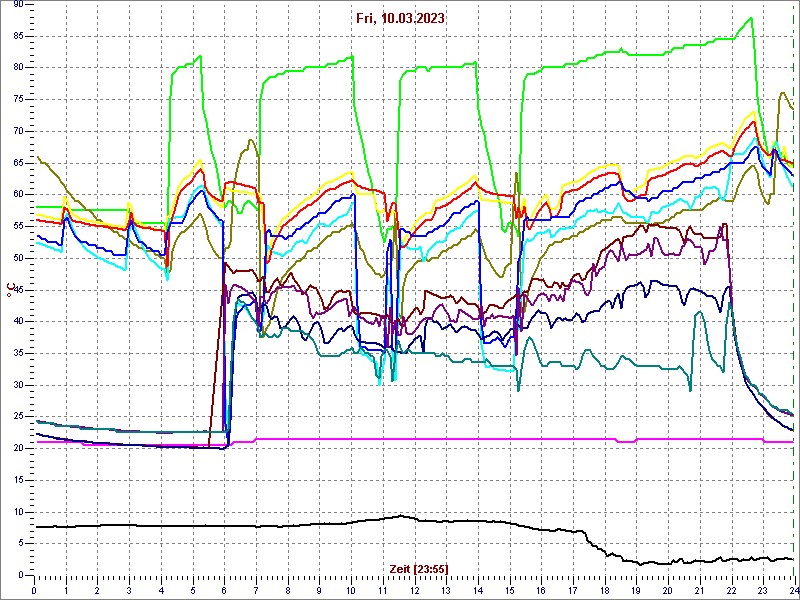This screenshot has width=800, height=600.
Task: Click the date title Fri, 10.03.2023
Action: [401, 18]
